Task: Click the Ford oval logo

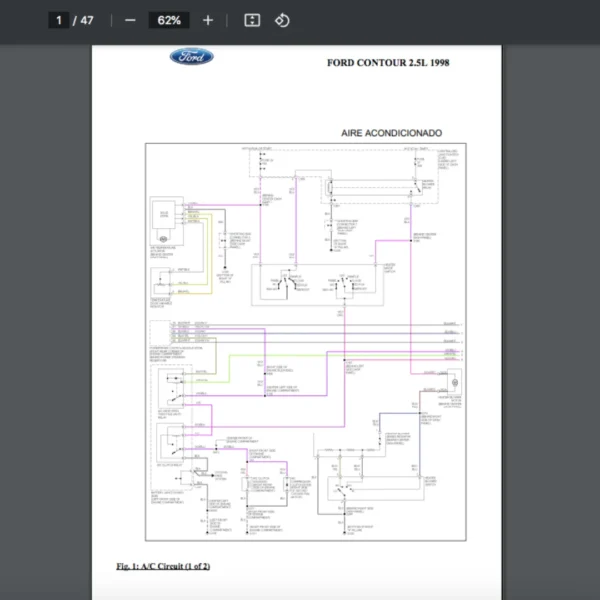Action: pyautogui.click(x=191, y=57)
